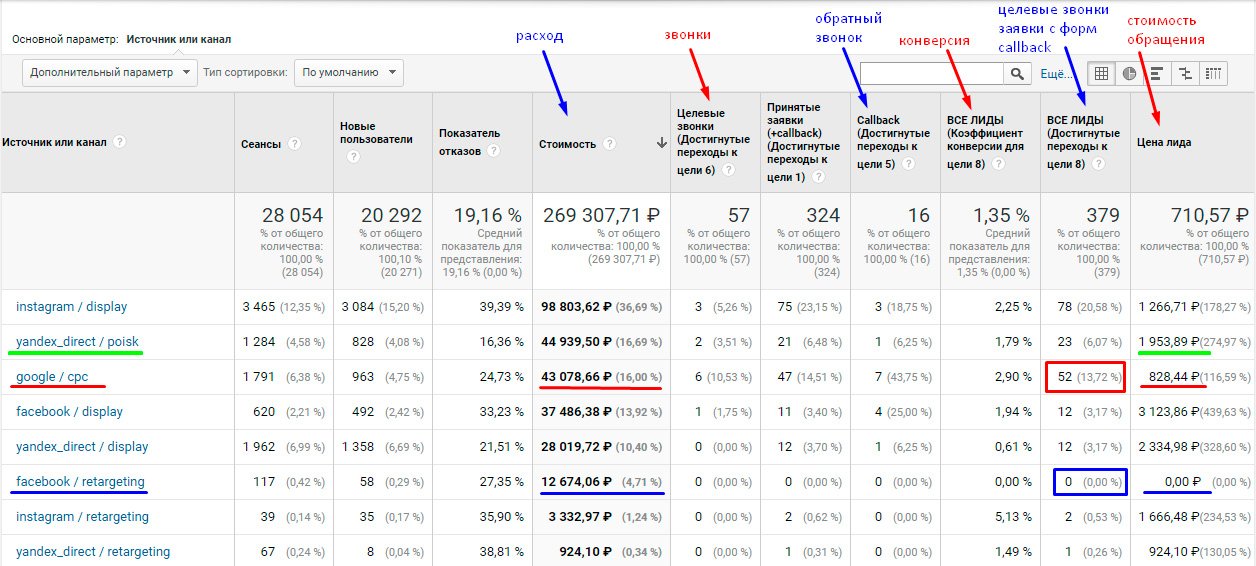Open the facebook / display source link
This screenshot has width=1256, height=566.
pos(70,411)
